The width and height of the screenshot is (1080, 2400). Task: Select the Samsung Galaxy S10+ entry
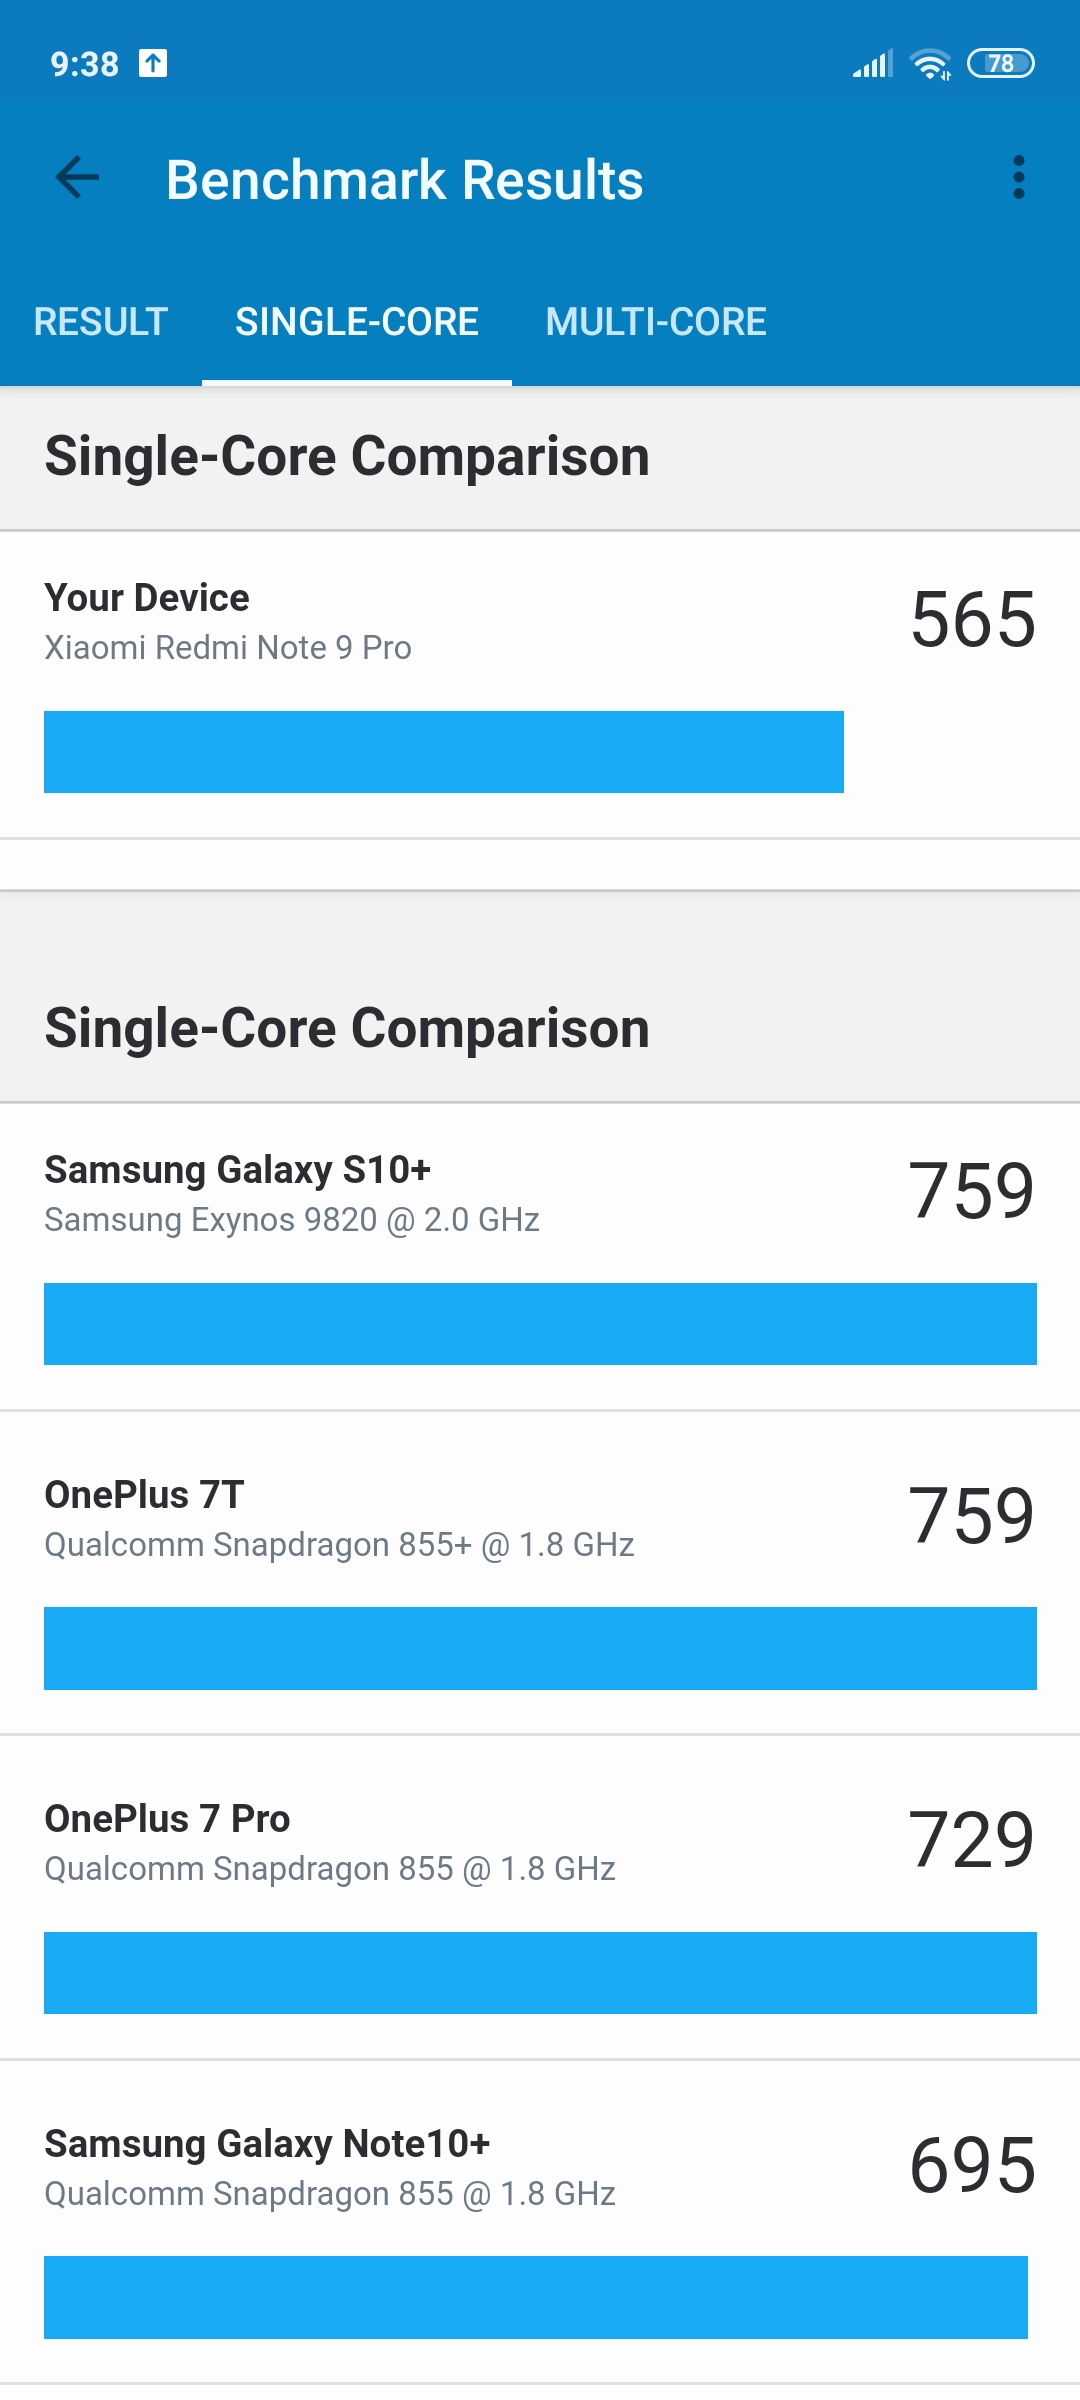coord(540,1257)
